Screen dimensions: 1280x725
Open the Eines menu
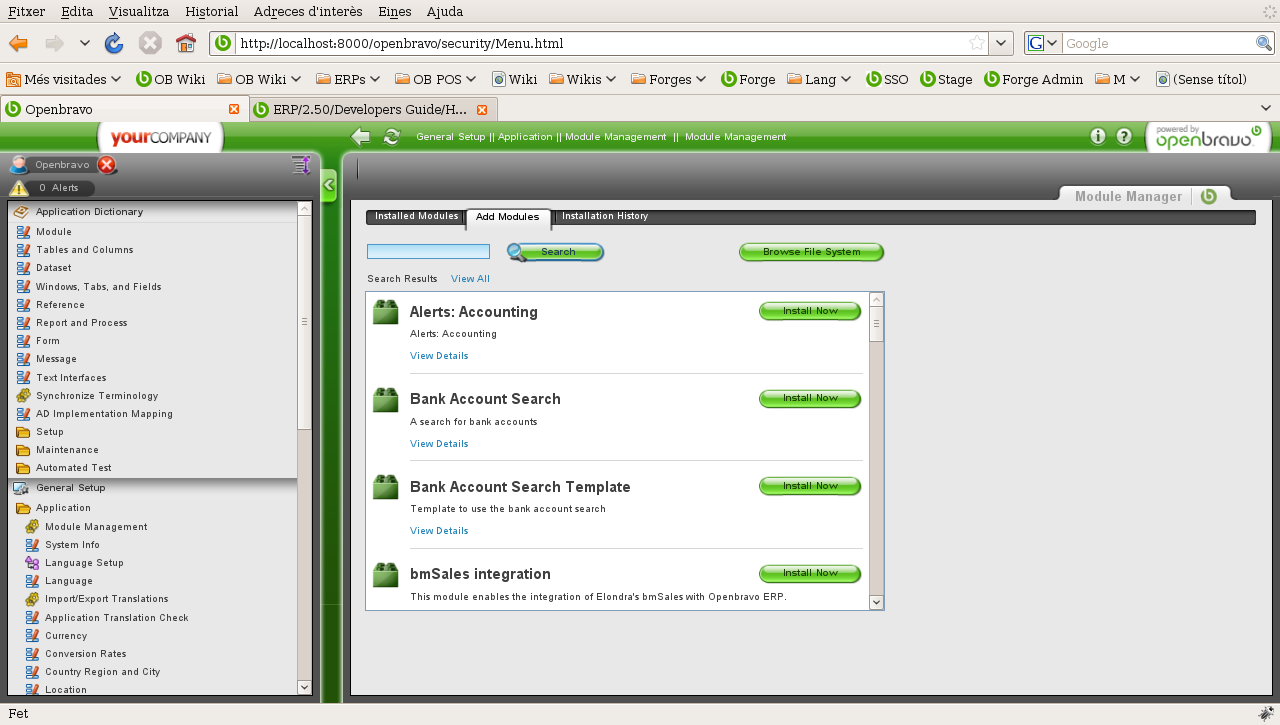395,11
